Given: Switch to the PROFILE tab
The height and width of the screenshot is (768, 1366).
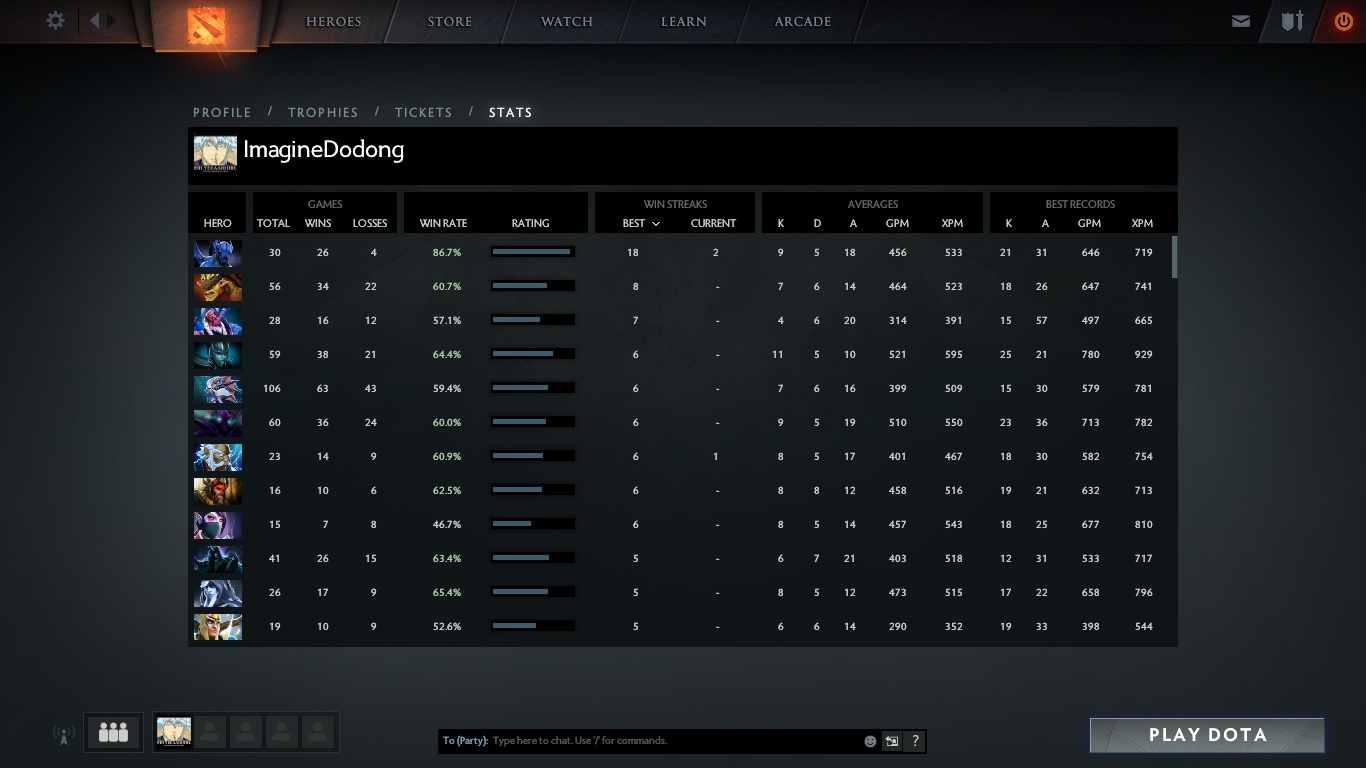Looking at the screenshot, I should pos(222,112).
